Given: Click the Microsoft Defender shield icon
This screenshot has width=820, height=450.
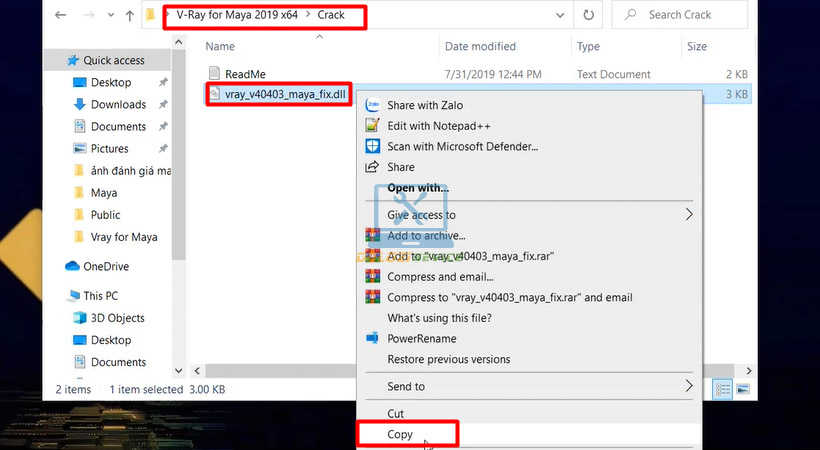Looking at the screenshot, I should point(372,146).
